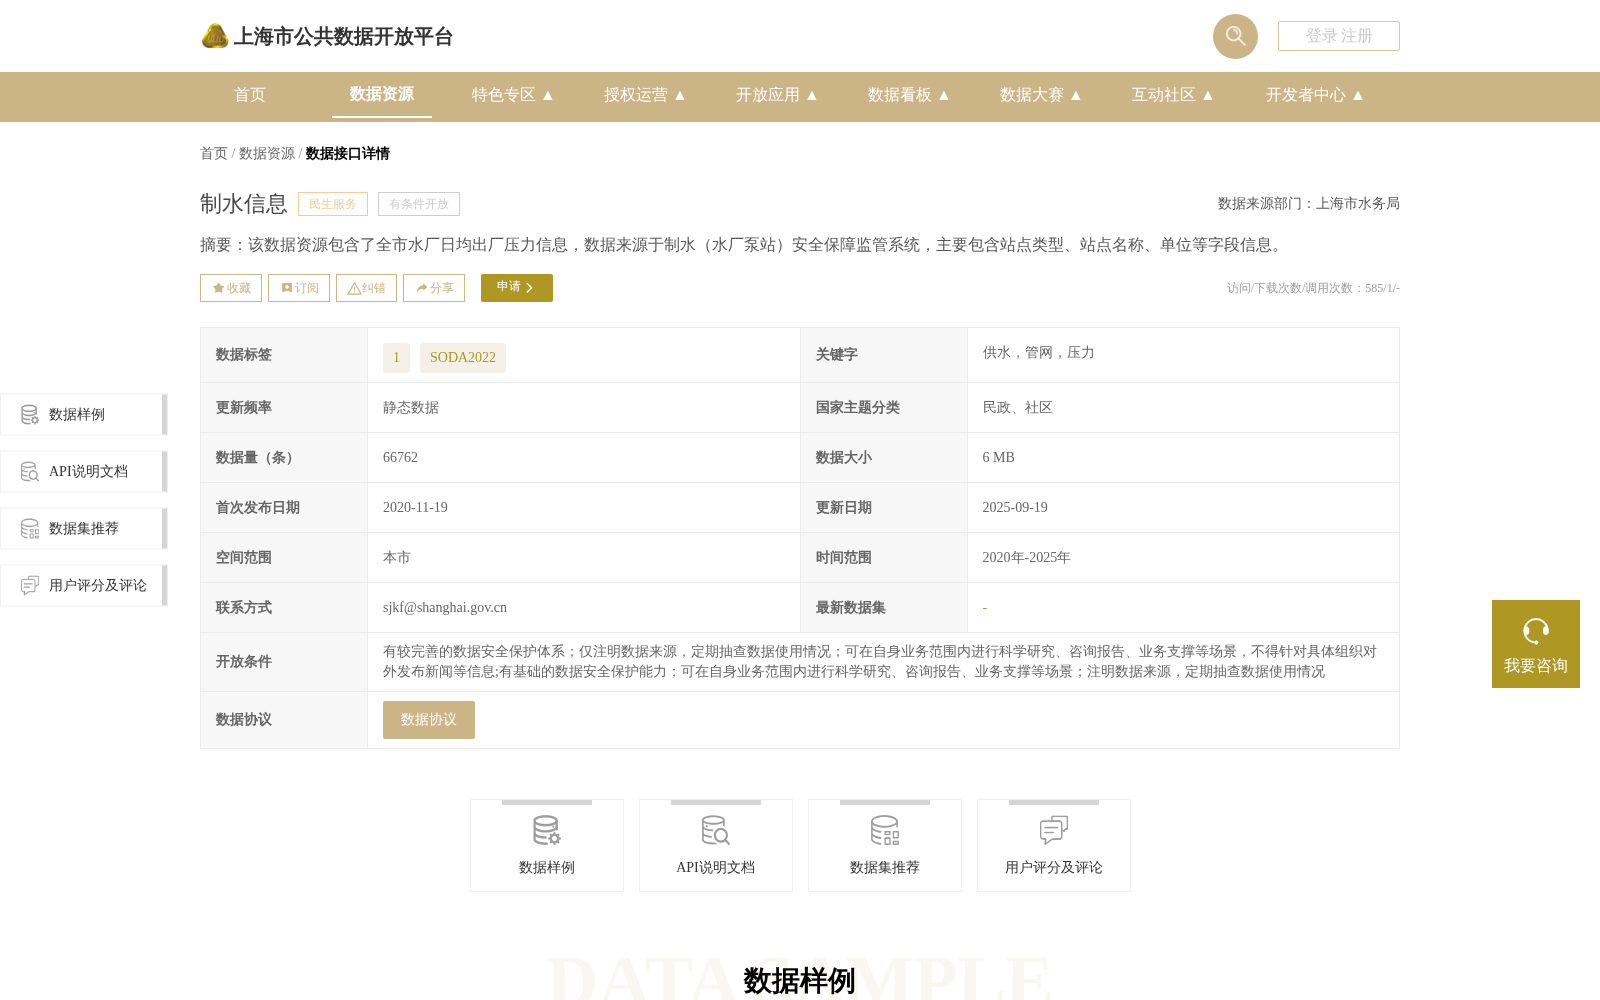
Task: Click the 登录 注册 button
Action: [1339, 36]
